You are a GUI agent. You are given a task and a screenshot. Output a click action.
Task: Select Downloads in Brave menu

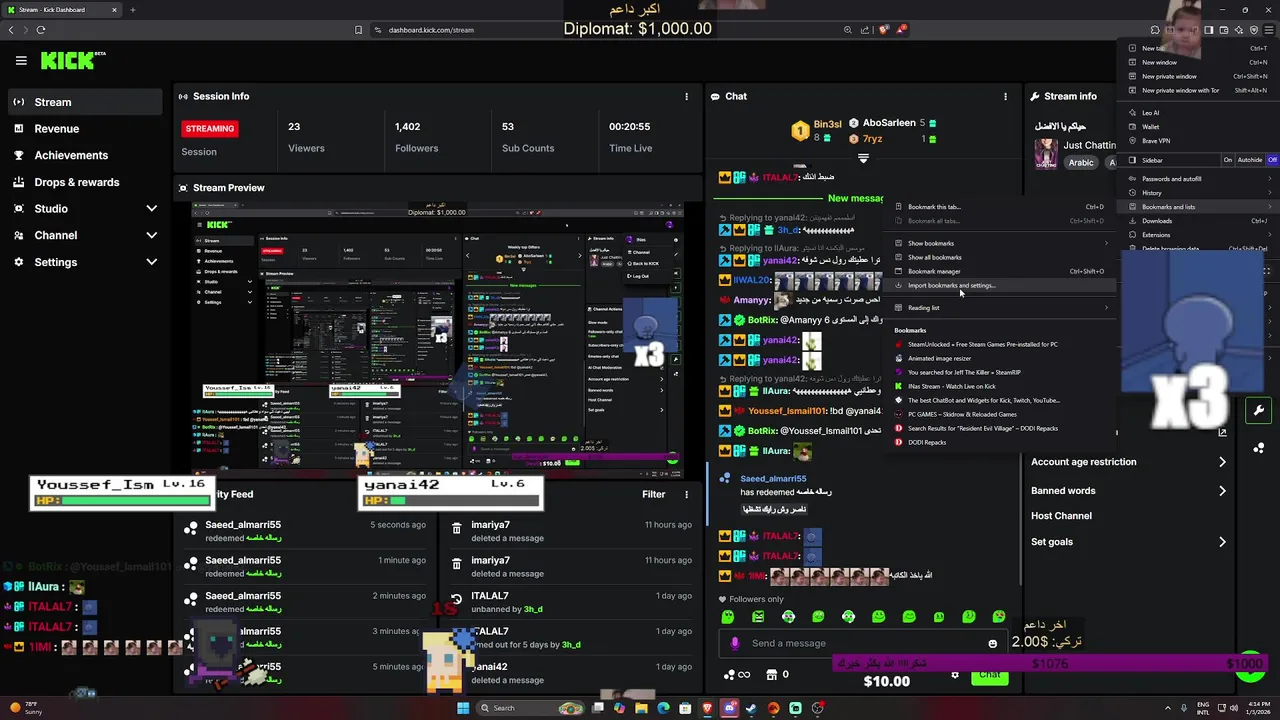pyautogui.click(x=1200, y=221)
